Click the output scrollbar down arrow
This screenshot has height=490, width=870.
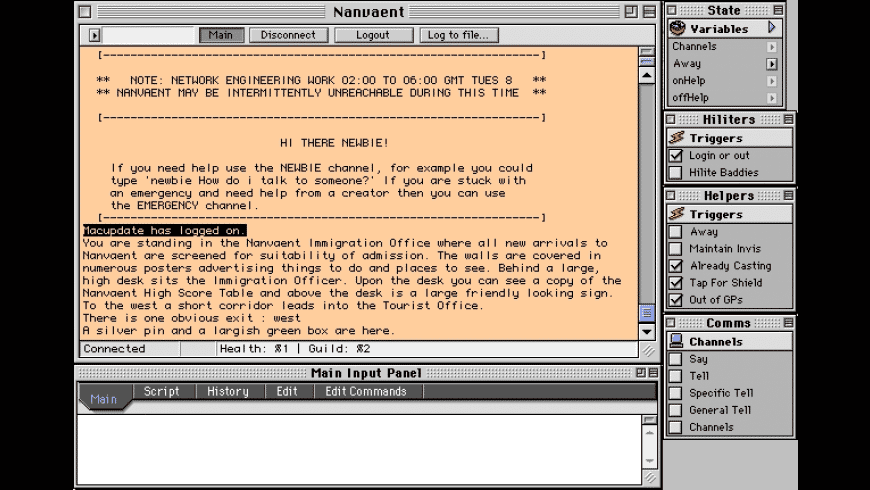(x=647, y=332)
